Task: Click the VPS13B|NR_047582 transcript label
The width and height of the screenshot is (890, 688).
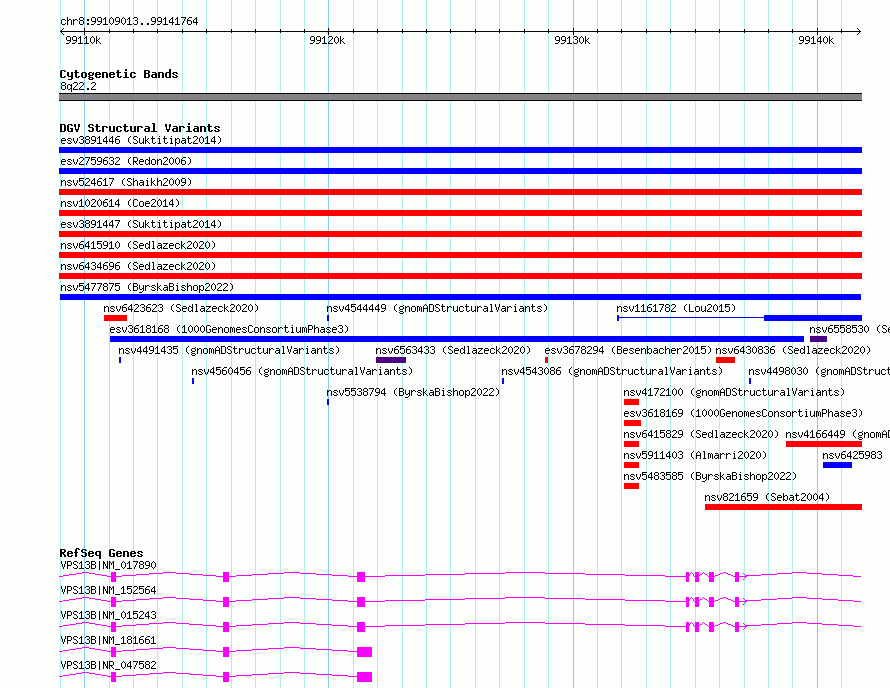Action: pyautogui.click(x=108, y=665)
